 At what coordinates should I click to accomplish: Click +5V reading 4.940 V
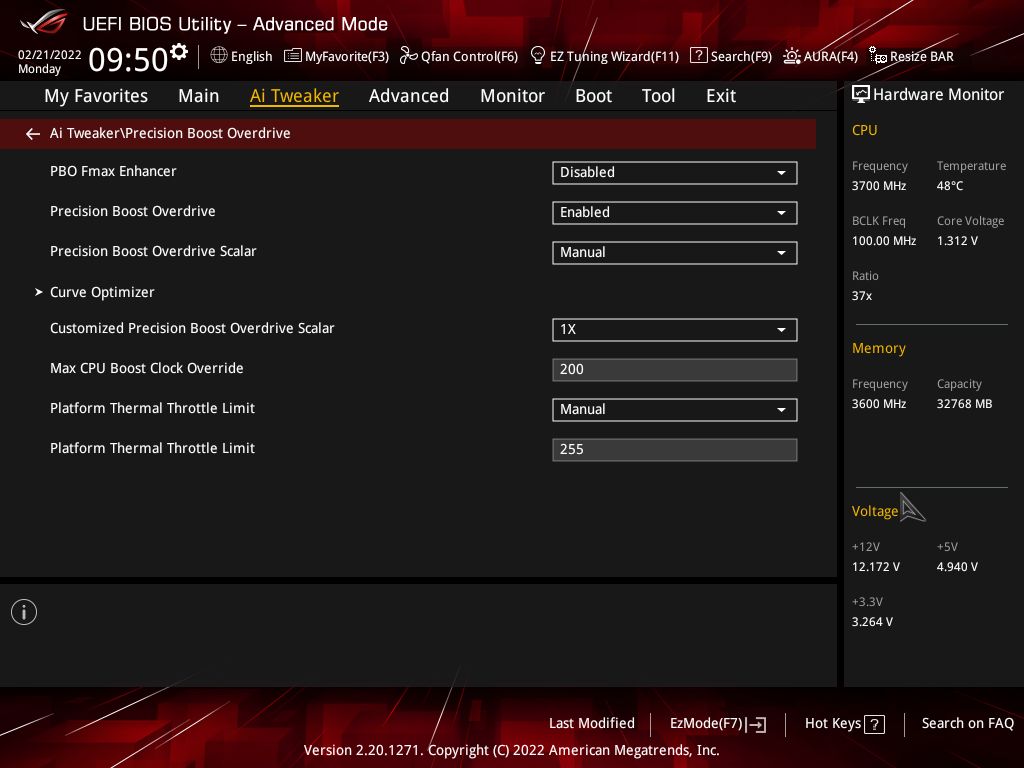click(x=957, y=567)
